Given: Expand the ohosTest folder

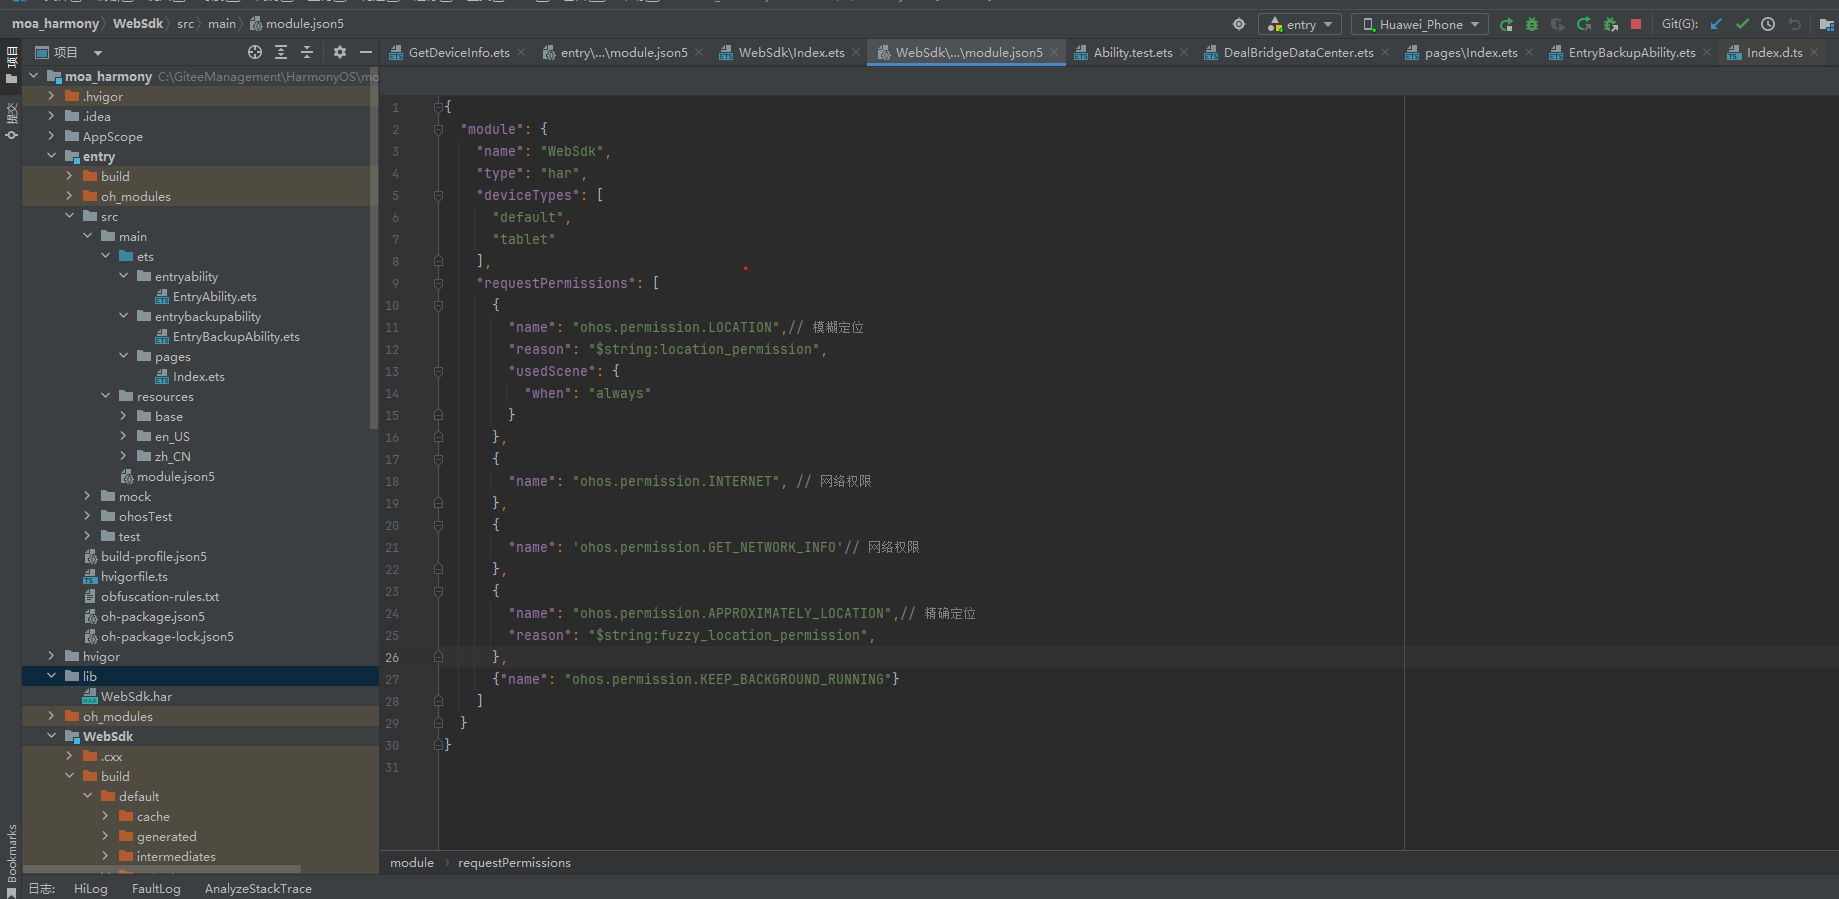Looking at the screenshot, I should (87, 516).
